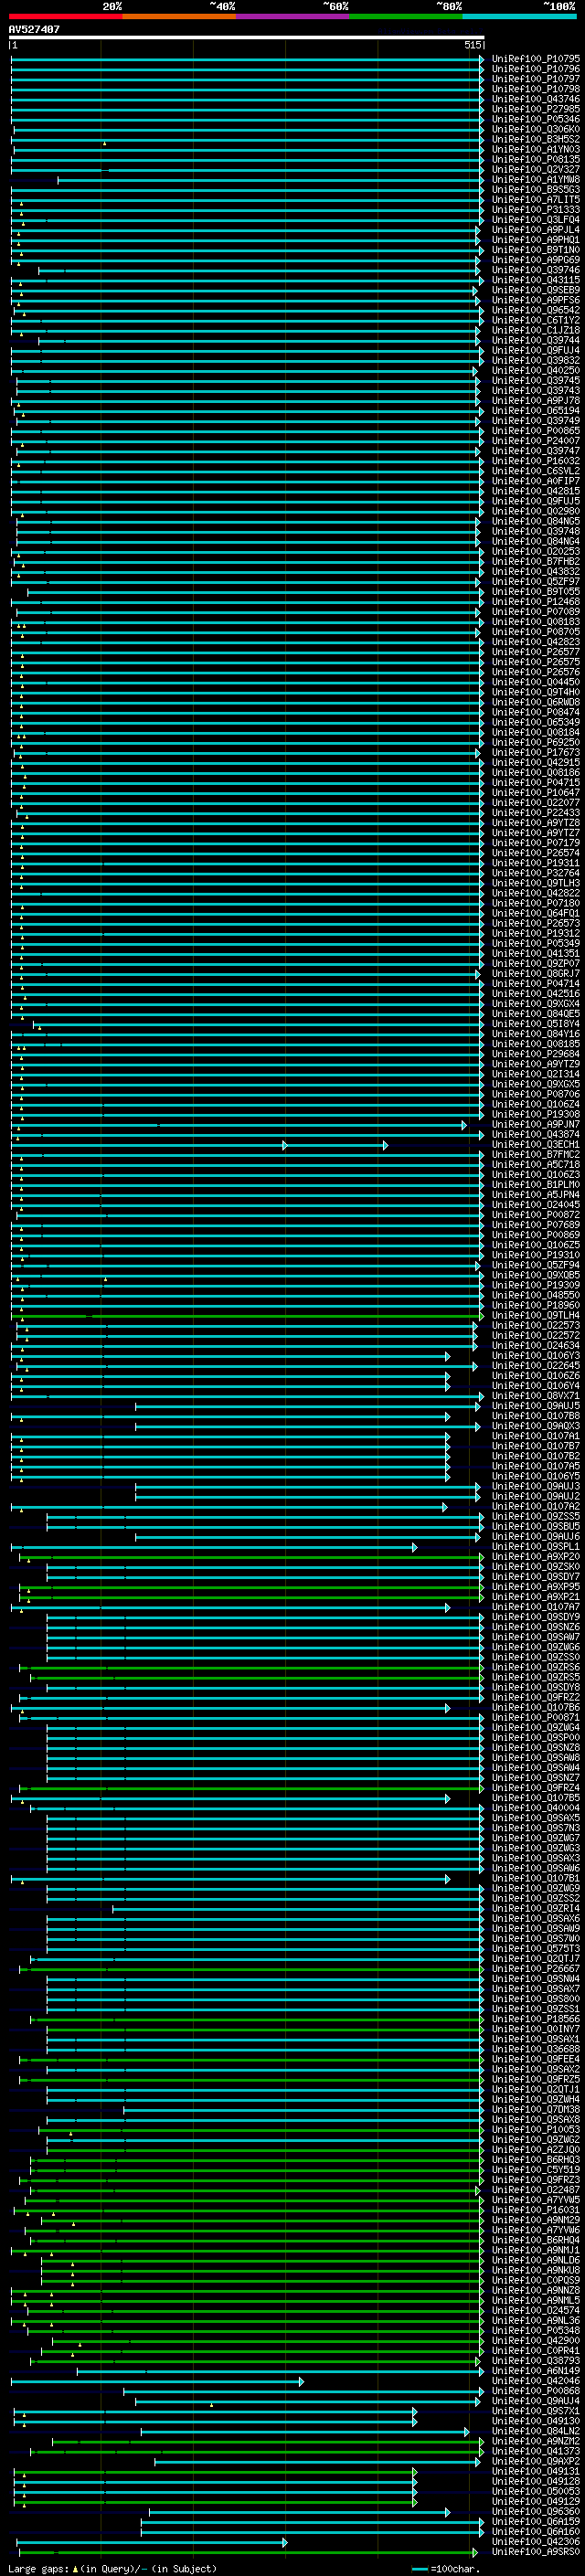
Task: Open hit UniRef100_Q96360
Action: click(536, 2511)
